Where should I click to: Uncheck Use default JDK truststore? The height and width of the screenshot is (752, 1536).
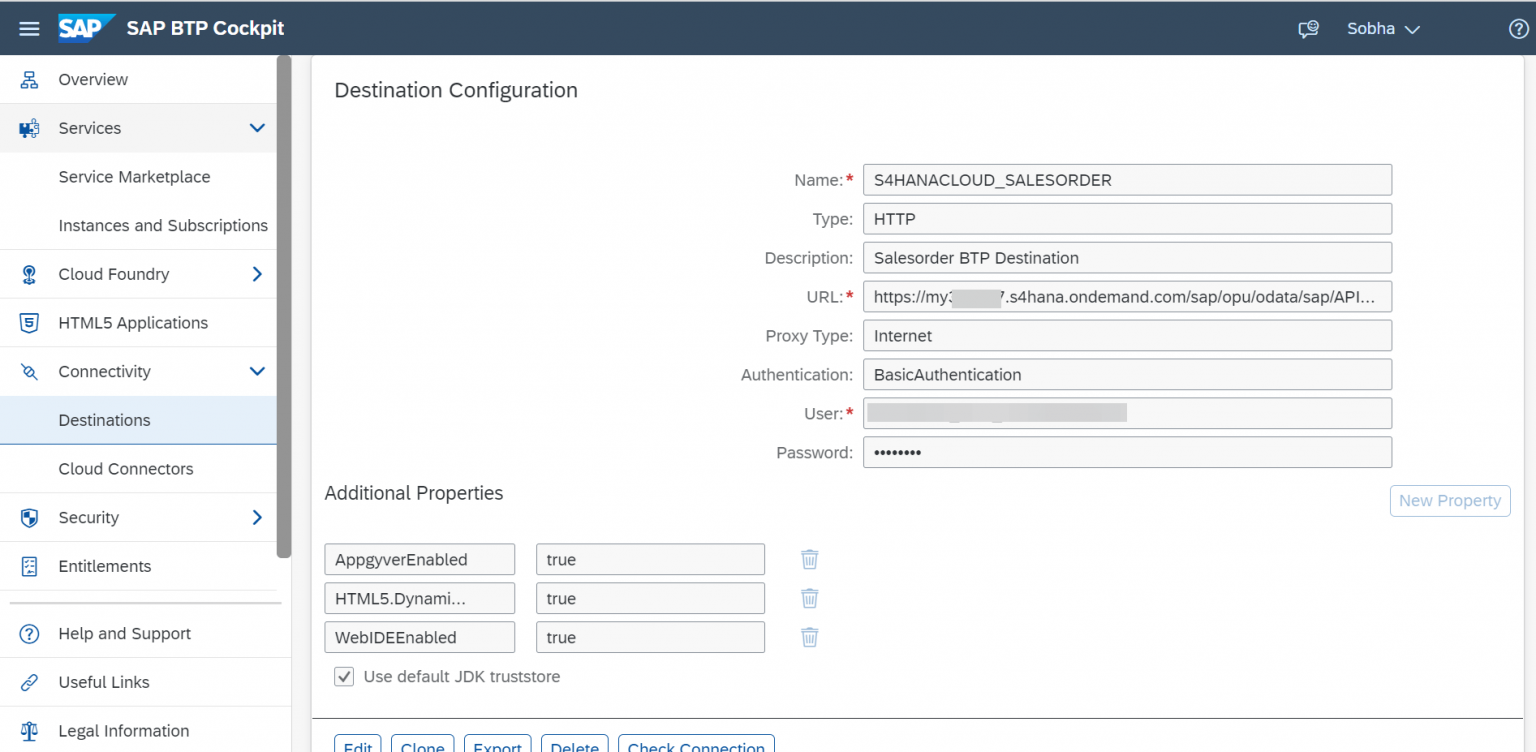[x=343, y=676]
